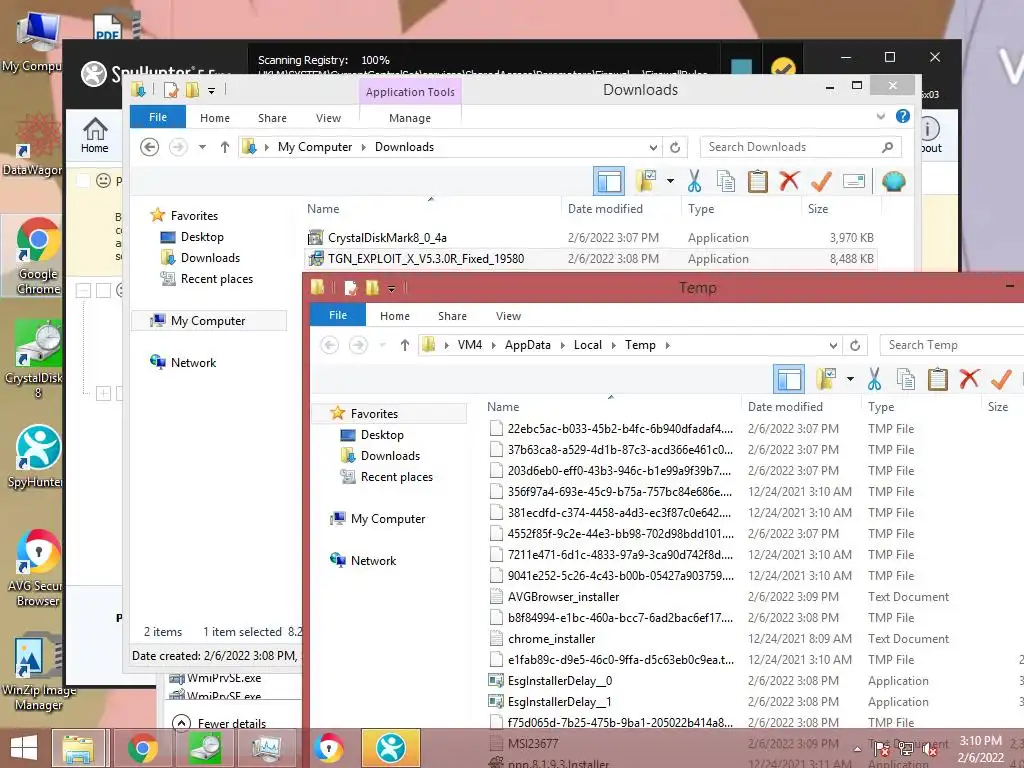Open Chrome from the taskbar
Screen dimensions: 1024x768
point(143,748)
